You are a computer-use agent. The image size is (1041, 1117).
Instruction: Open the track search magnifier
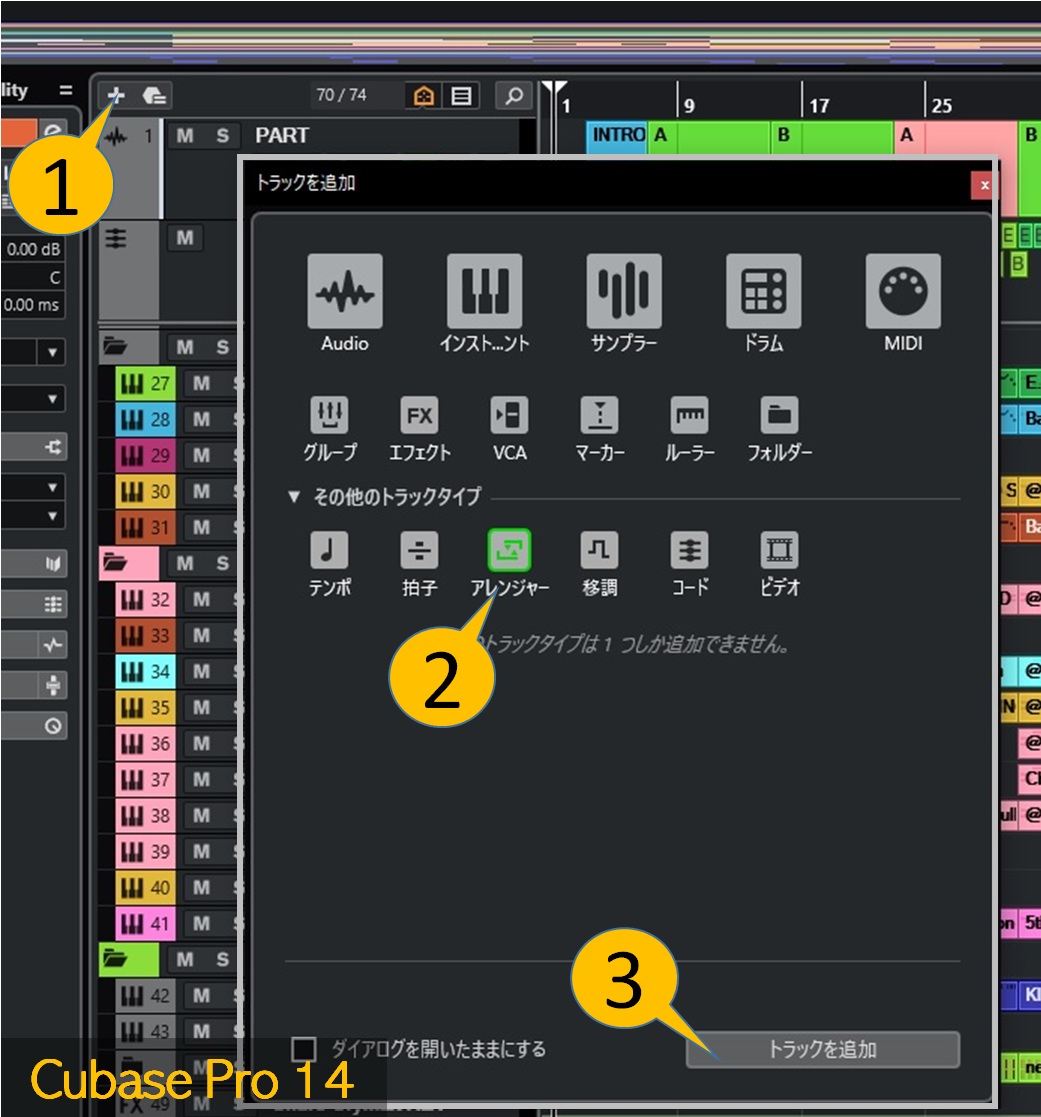click(x=514, y=95)
